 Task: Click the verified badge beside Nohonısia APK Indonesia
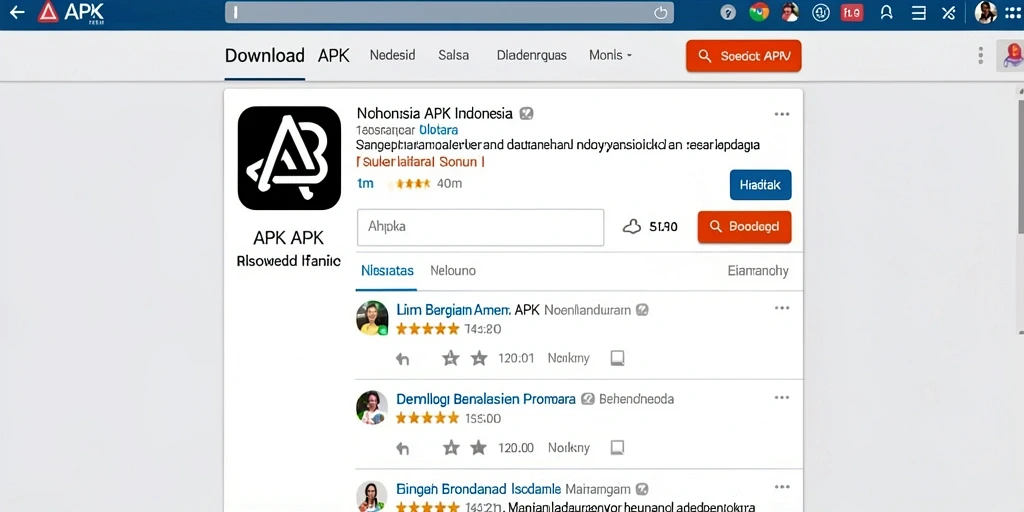pyautogui.click(x=526, y=114)
